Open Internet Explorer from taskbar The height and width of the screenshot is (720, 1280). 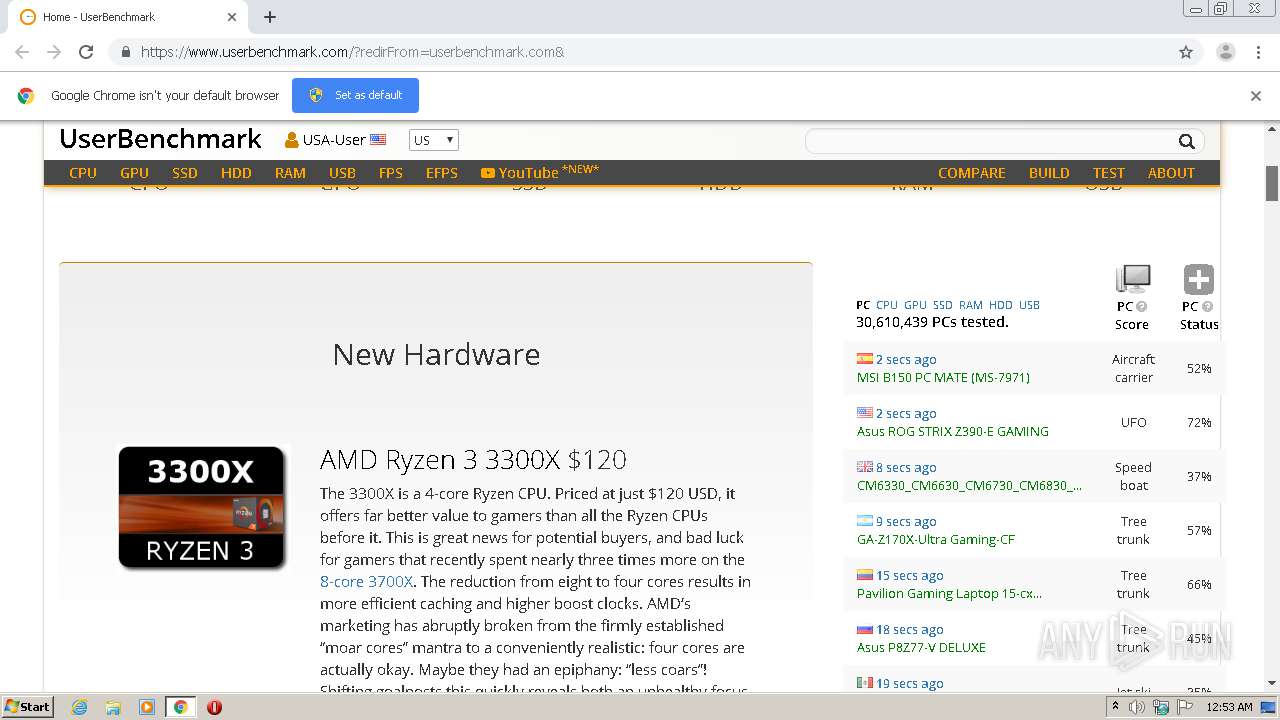tap(80, 707)
